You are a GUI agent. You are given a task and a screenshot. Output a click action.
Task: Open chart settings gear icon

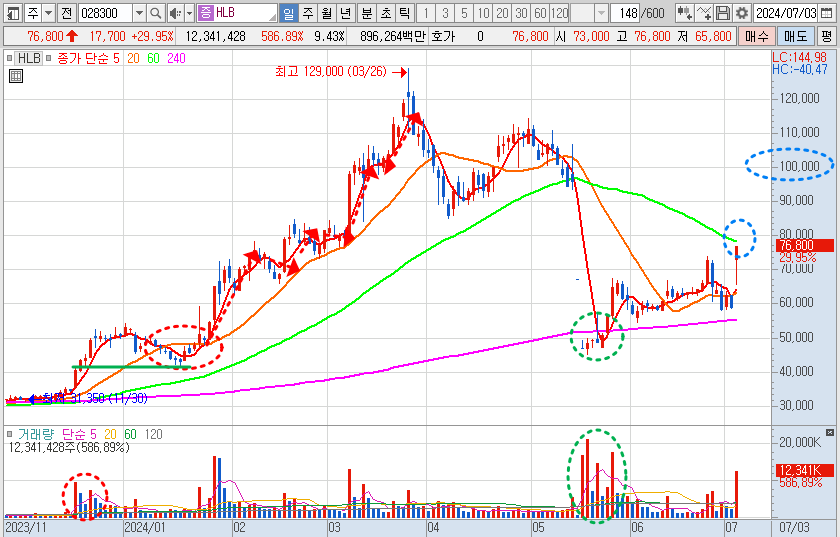(x=742, y=13)
